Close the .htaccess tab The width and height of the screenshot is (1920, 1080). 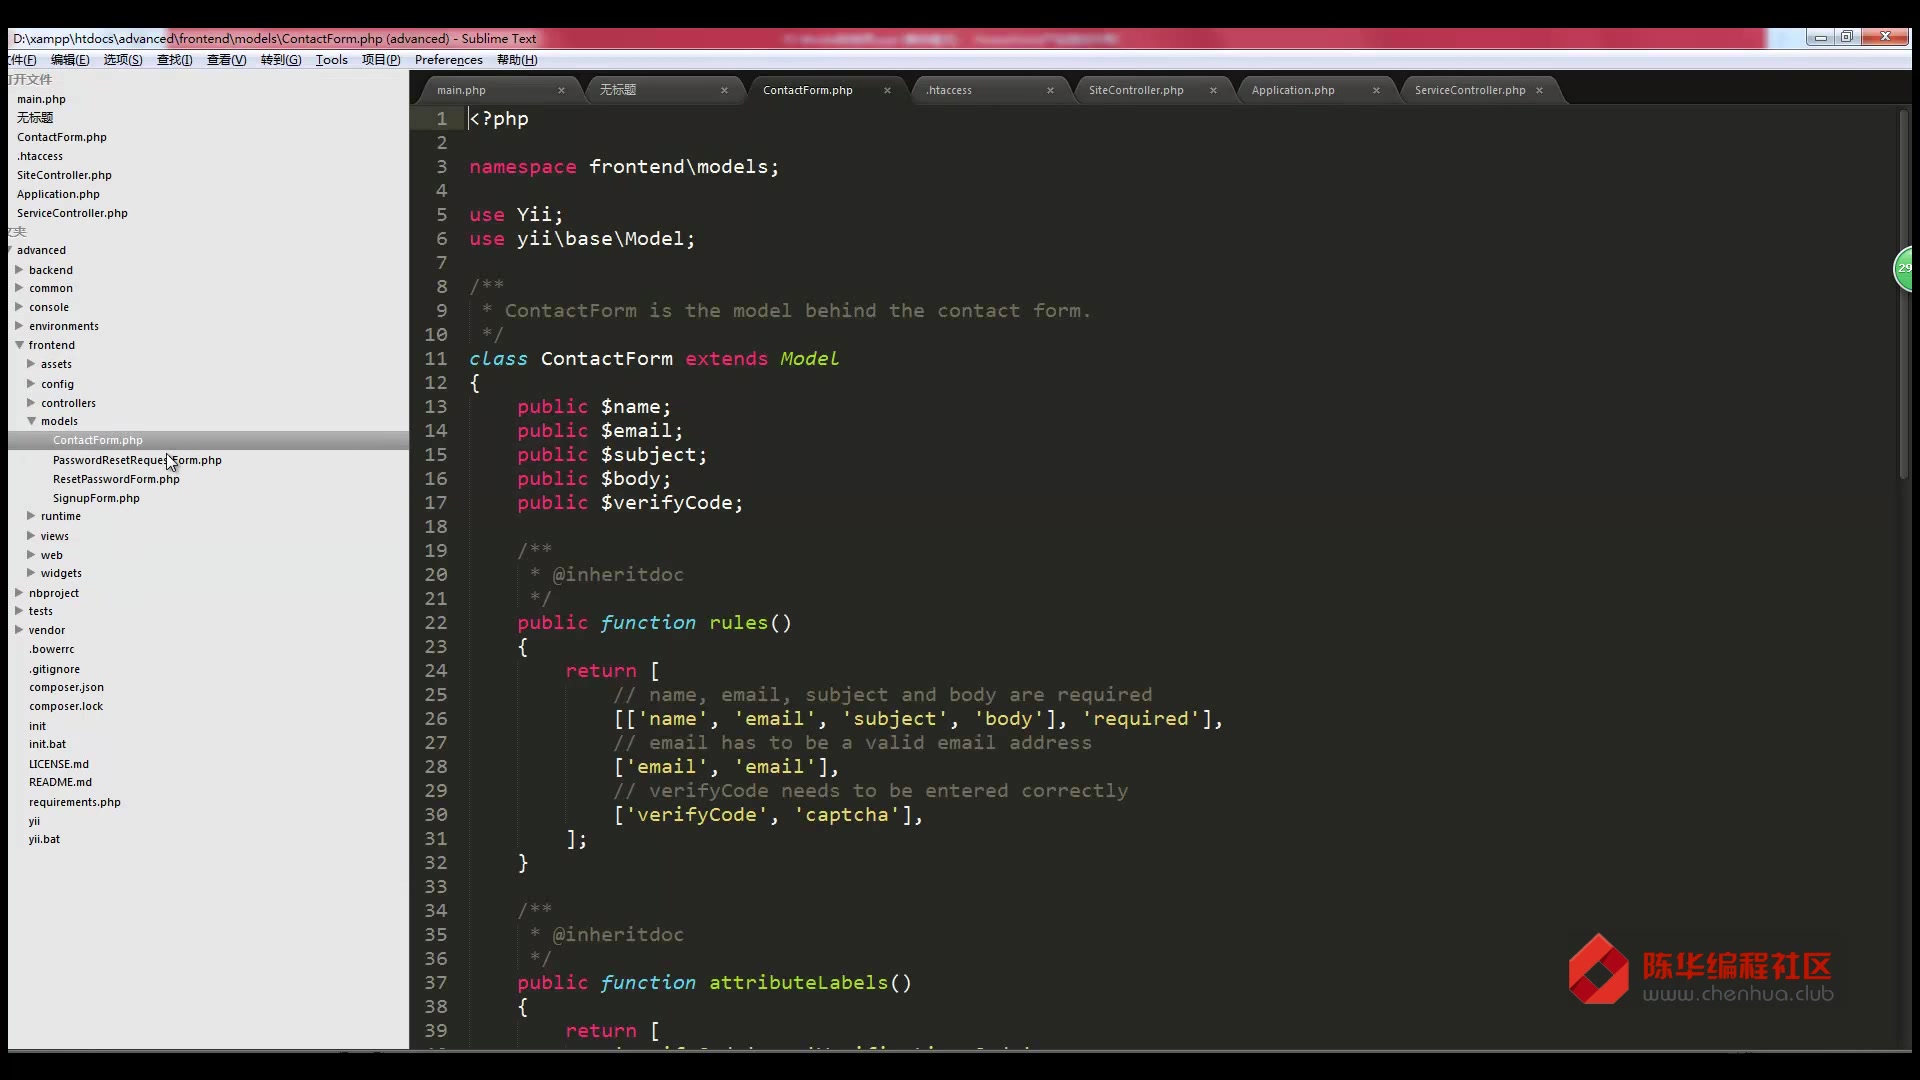[1050, 90]
